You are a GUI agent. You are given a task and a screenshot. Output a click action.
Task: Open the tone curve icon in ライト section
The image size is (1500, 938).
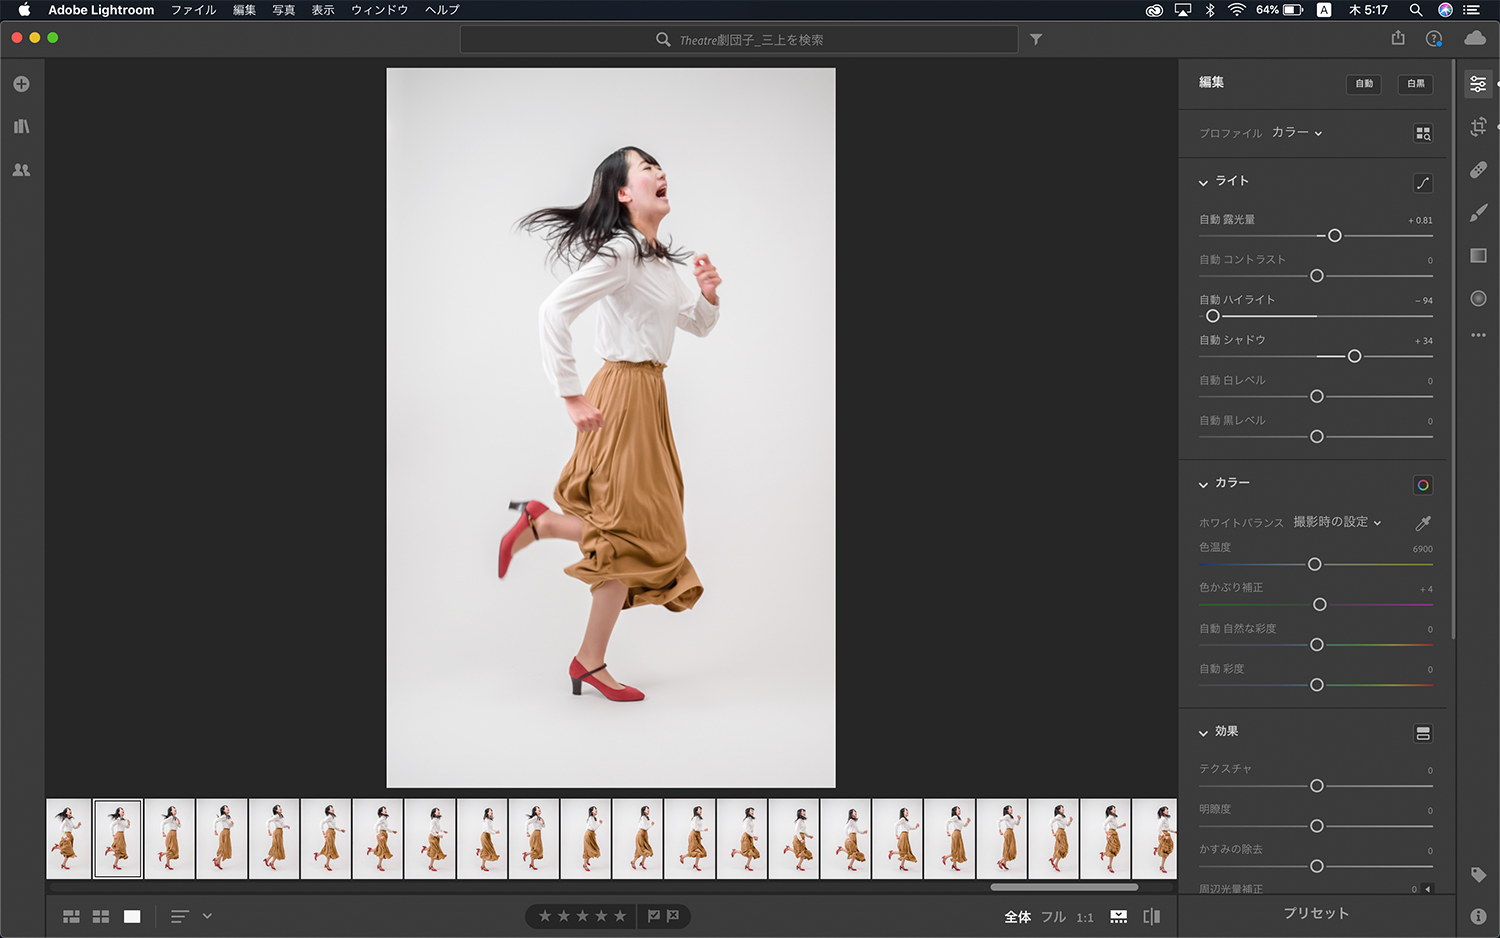(1424, 182)
